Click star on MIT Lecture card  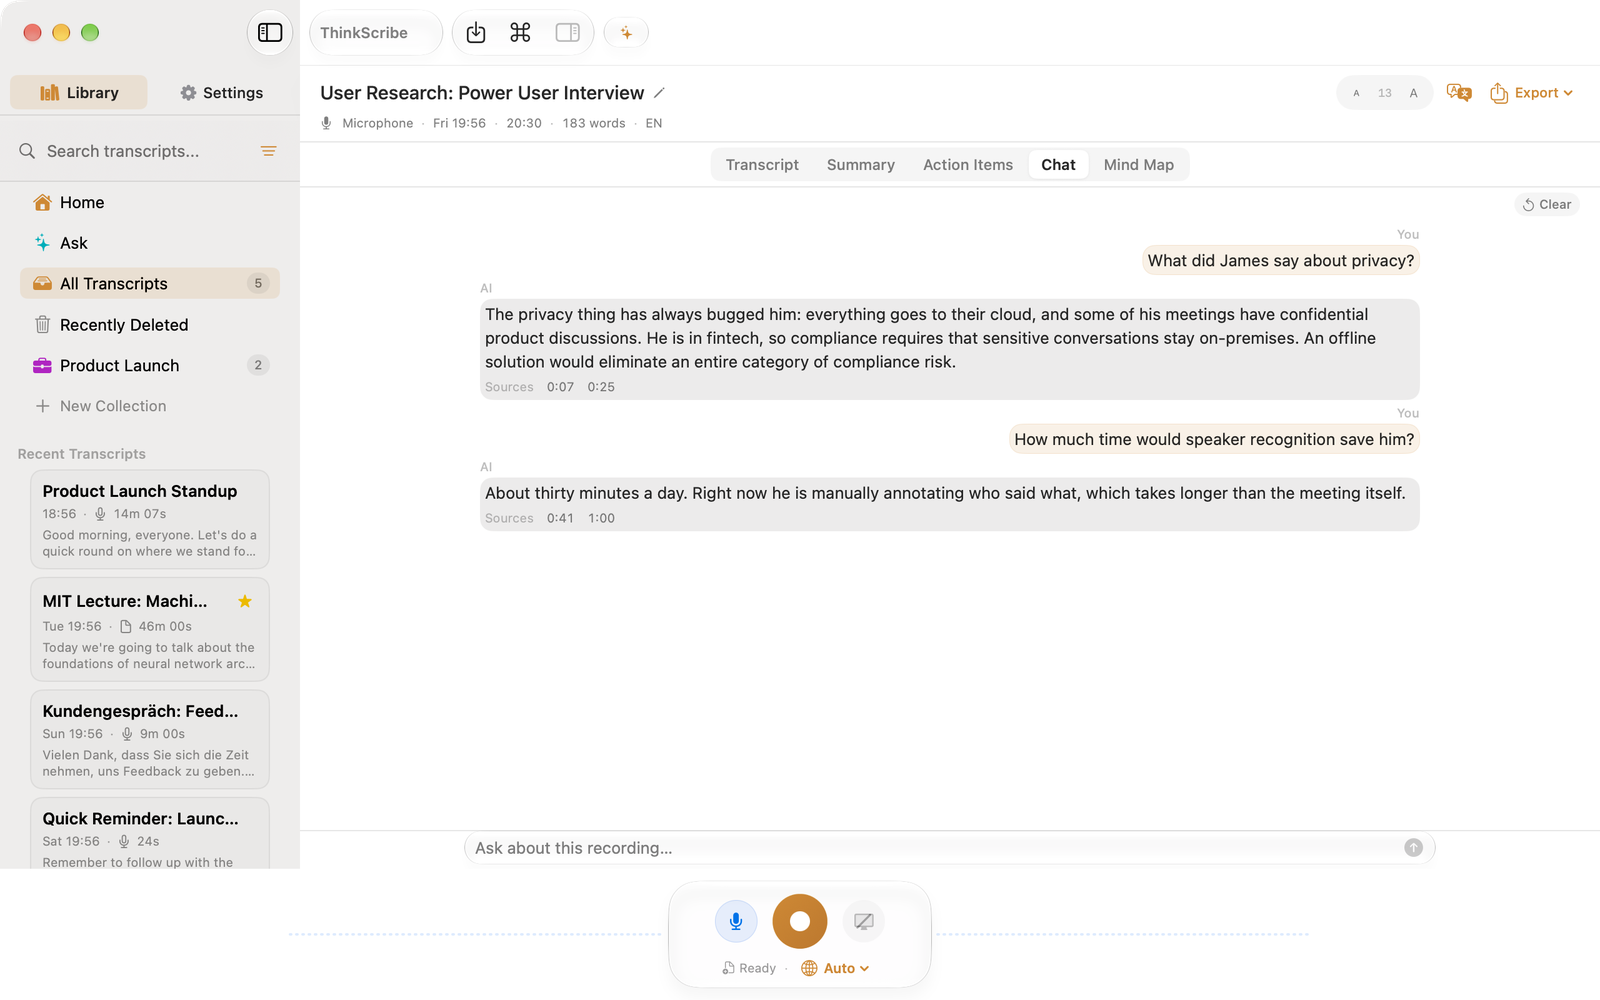coord(245,601)
